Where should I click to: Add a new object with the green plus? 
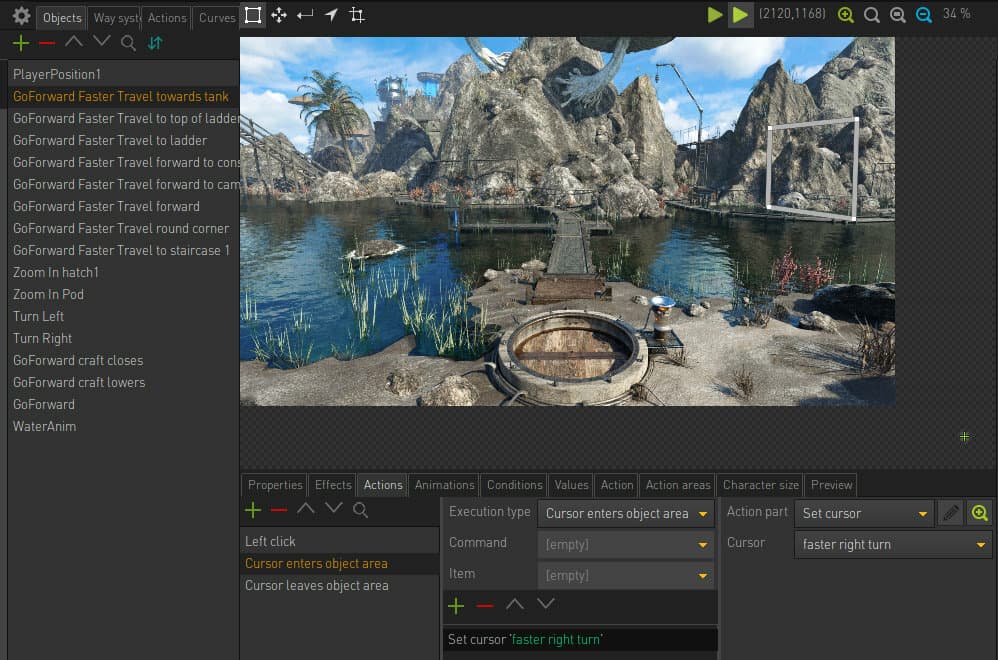tap(21, 43)
